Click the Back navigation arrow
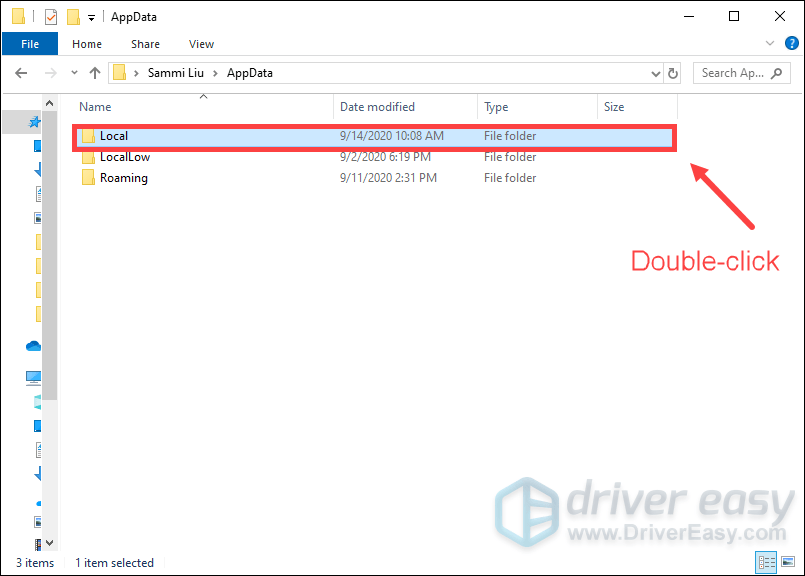Screen dimensions: 805x576 tap(22, 73)
